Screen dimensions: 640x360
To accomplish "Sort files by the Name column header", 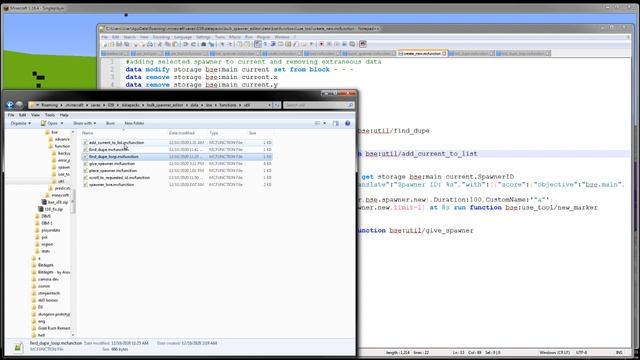I will pos(124,133).
